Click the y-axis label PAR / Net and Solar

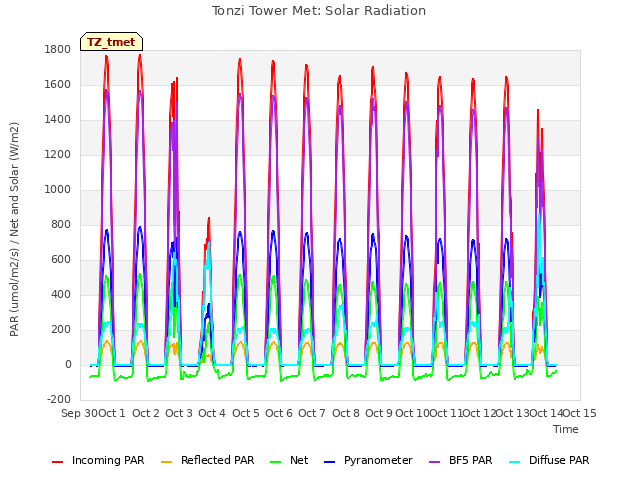click(14, 229)
